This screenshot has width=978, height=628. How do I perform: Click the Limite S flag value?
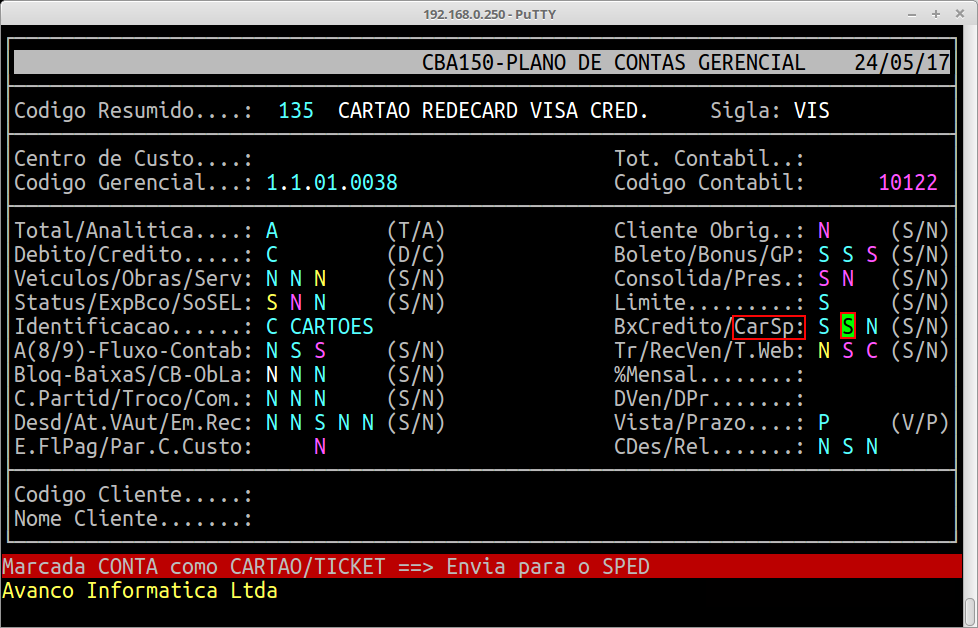pos(824,302)
